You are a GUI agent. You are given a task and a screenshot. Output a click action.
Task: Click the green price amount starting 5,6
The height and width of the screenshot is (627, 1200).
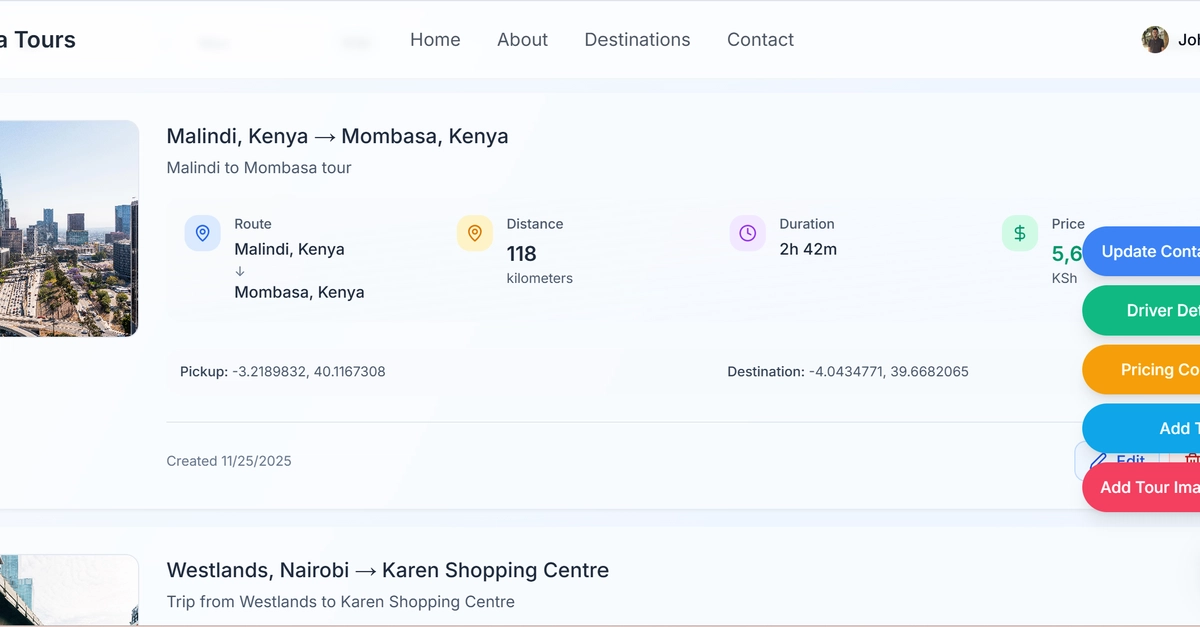[x=1067, y=254]
